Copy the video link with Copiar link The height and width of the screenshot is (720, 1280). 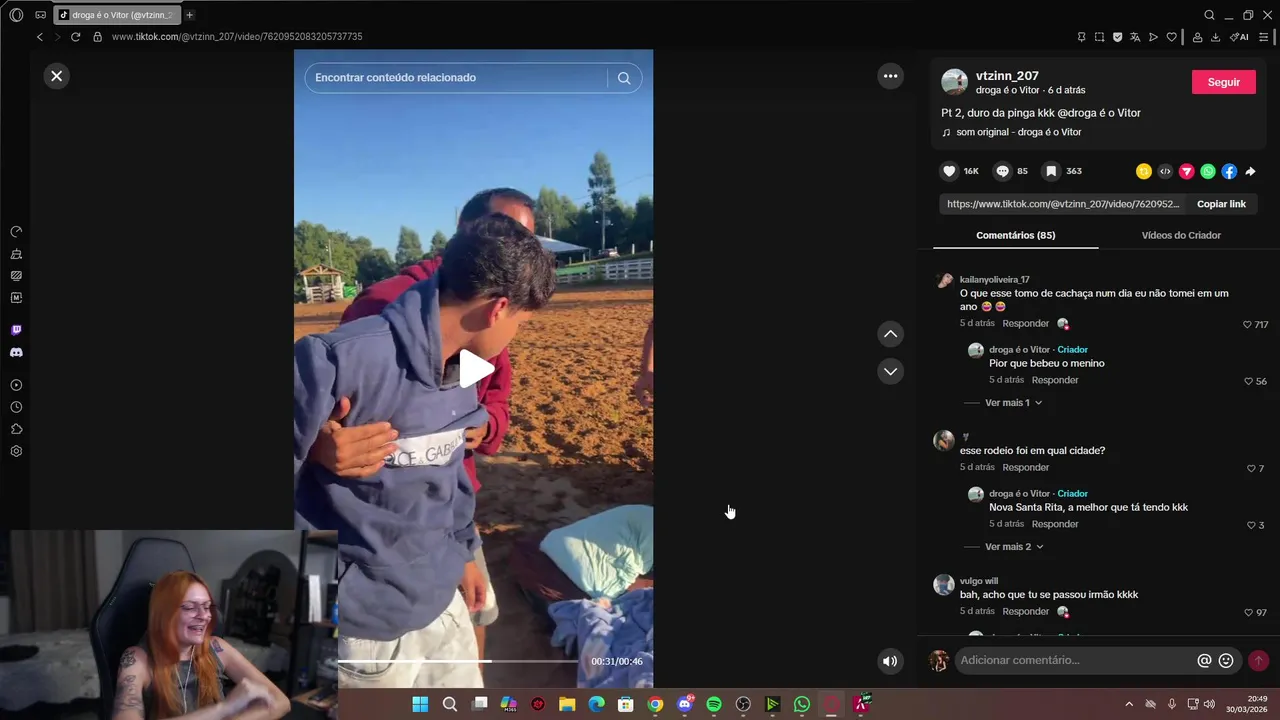[x=1221, y=204]
